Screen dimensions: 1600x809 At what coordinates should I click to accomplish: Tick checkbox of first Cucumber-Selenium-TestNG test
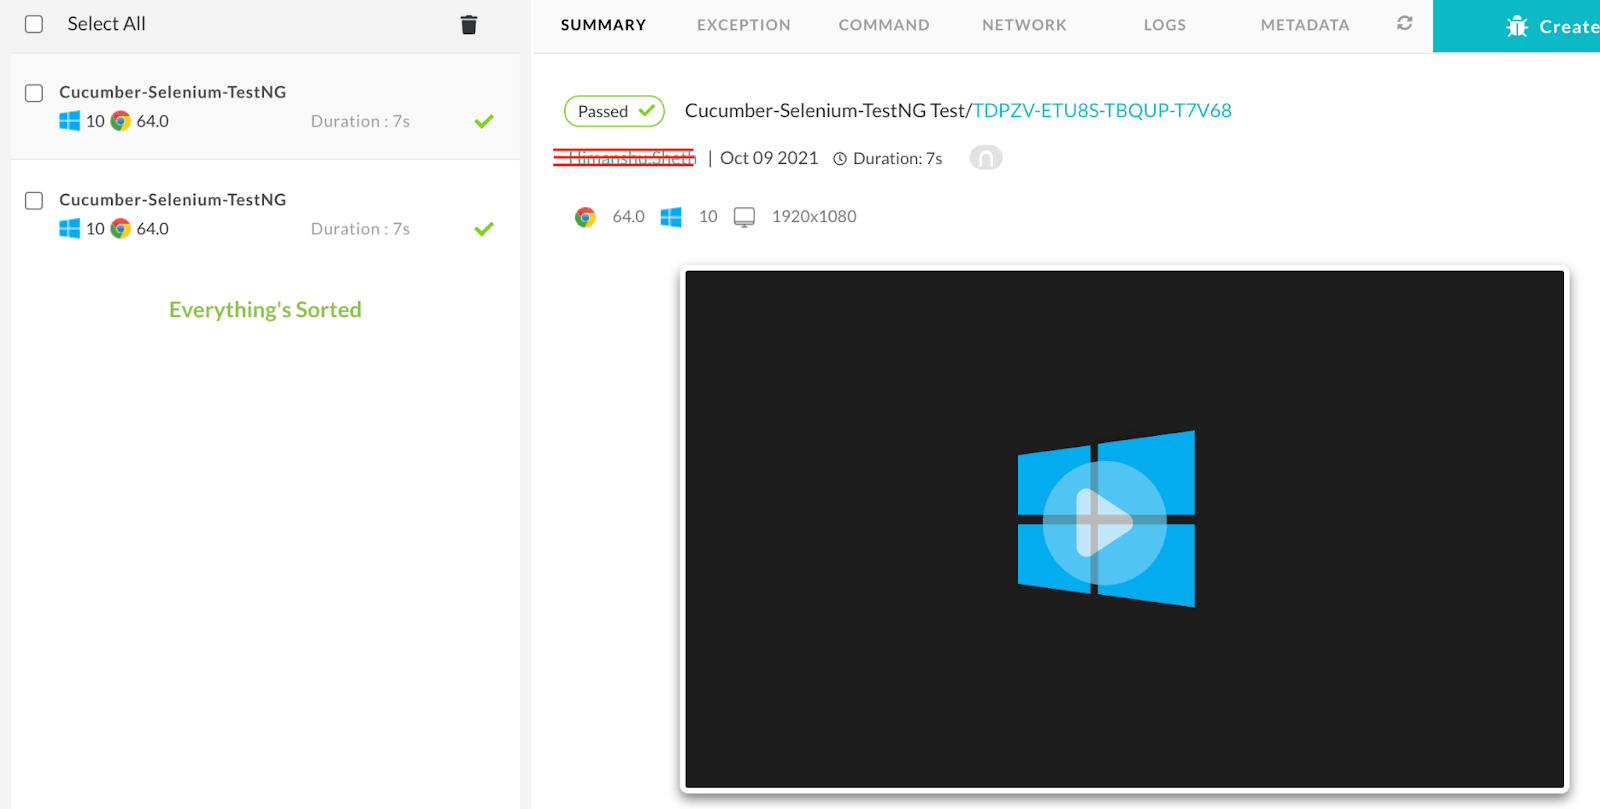point(34,93)
